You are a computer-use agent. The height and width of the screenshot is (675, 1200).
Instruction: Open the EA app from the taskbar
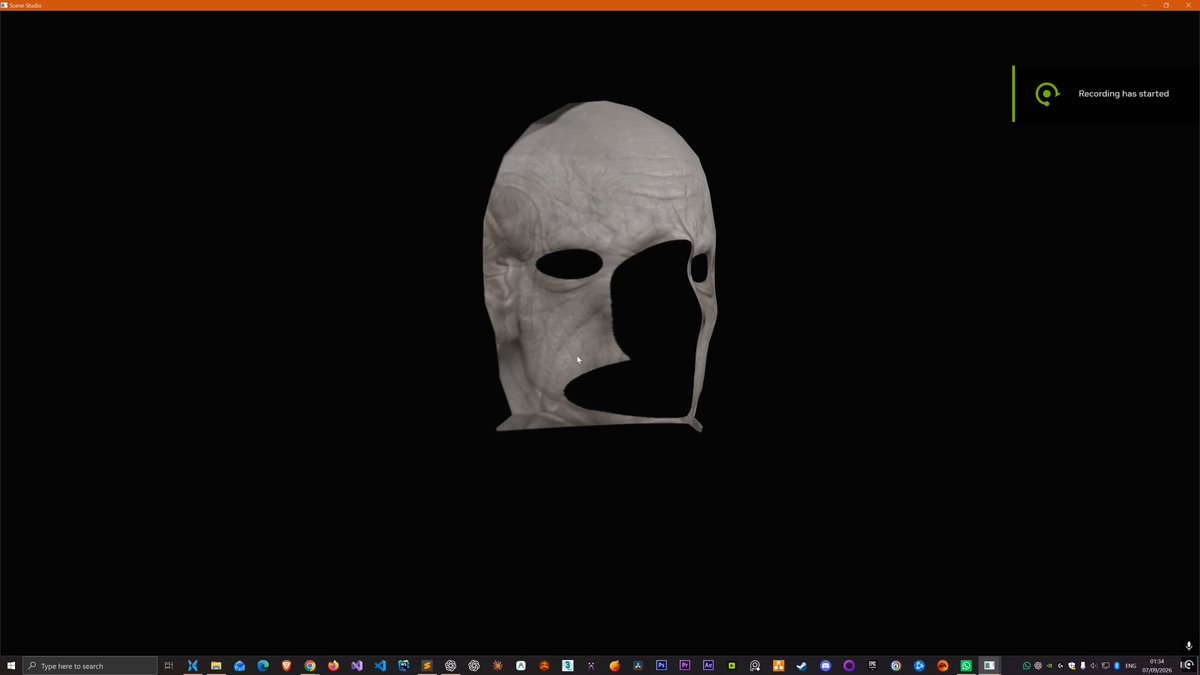(x=943, y=666)
